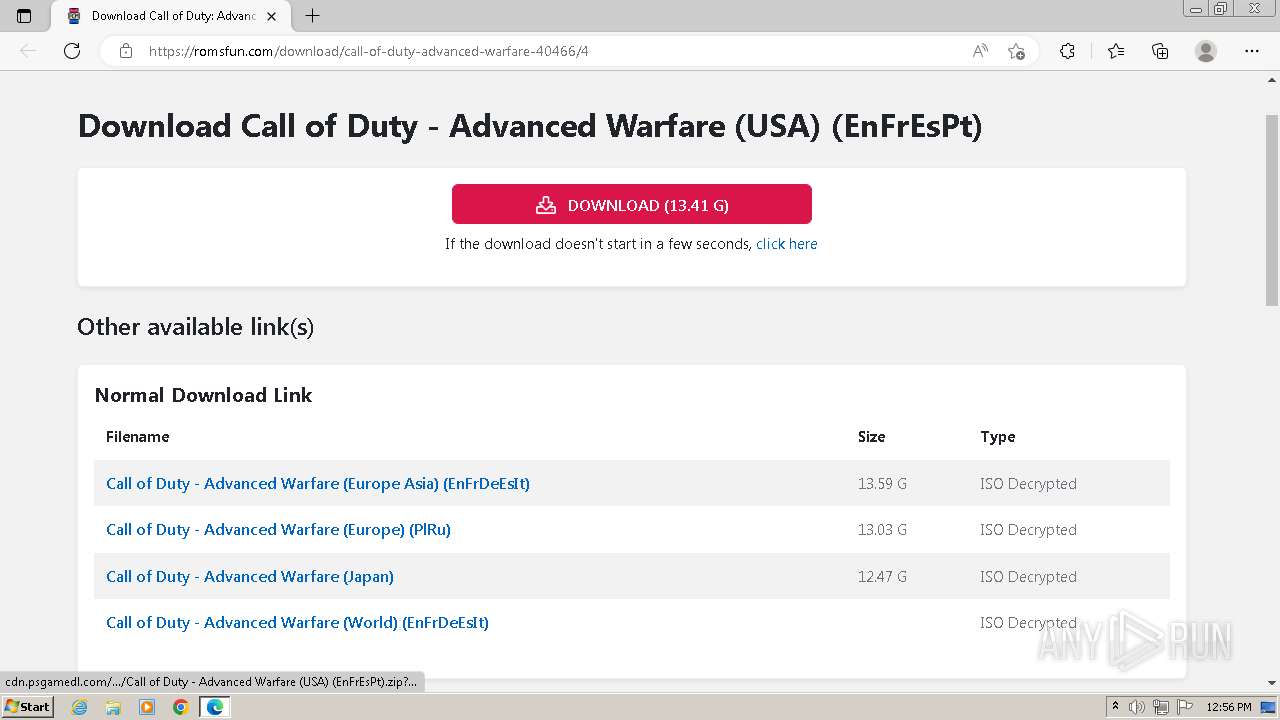Open the user profile icon
The image size is (1280, 720).
(x=1206, y=51)
